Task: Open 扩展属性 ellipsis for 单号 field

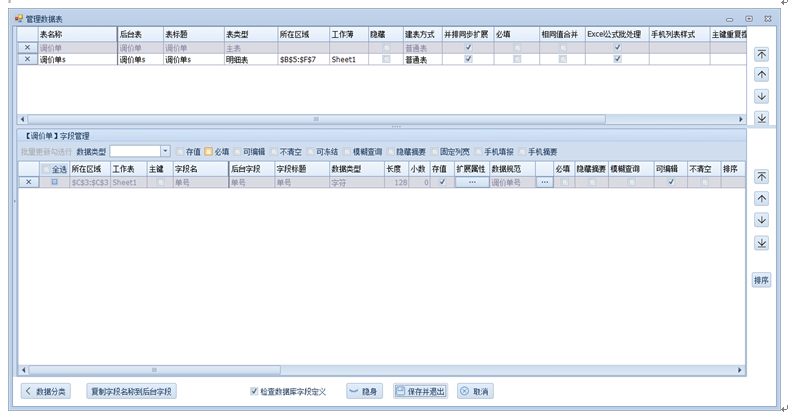Action: point(471,182)
